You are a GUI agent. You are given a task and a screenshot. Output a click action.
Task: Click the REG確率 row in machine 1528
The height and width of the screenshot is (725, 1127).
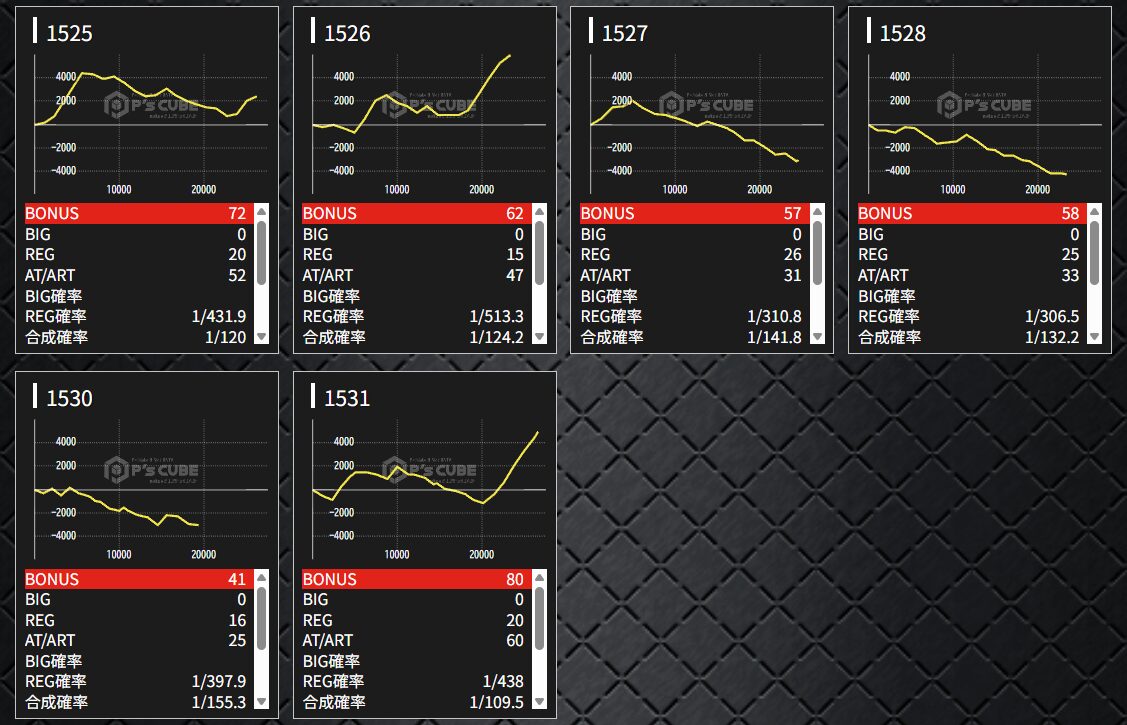969,316
